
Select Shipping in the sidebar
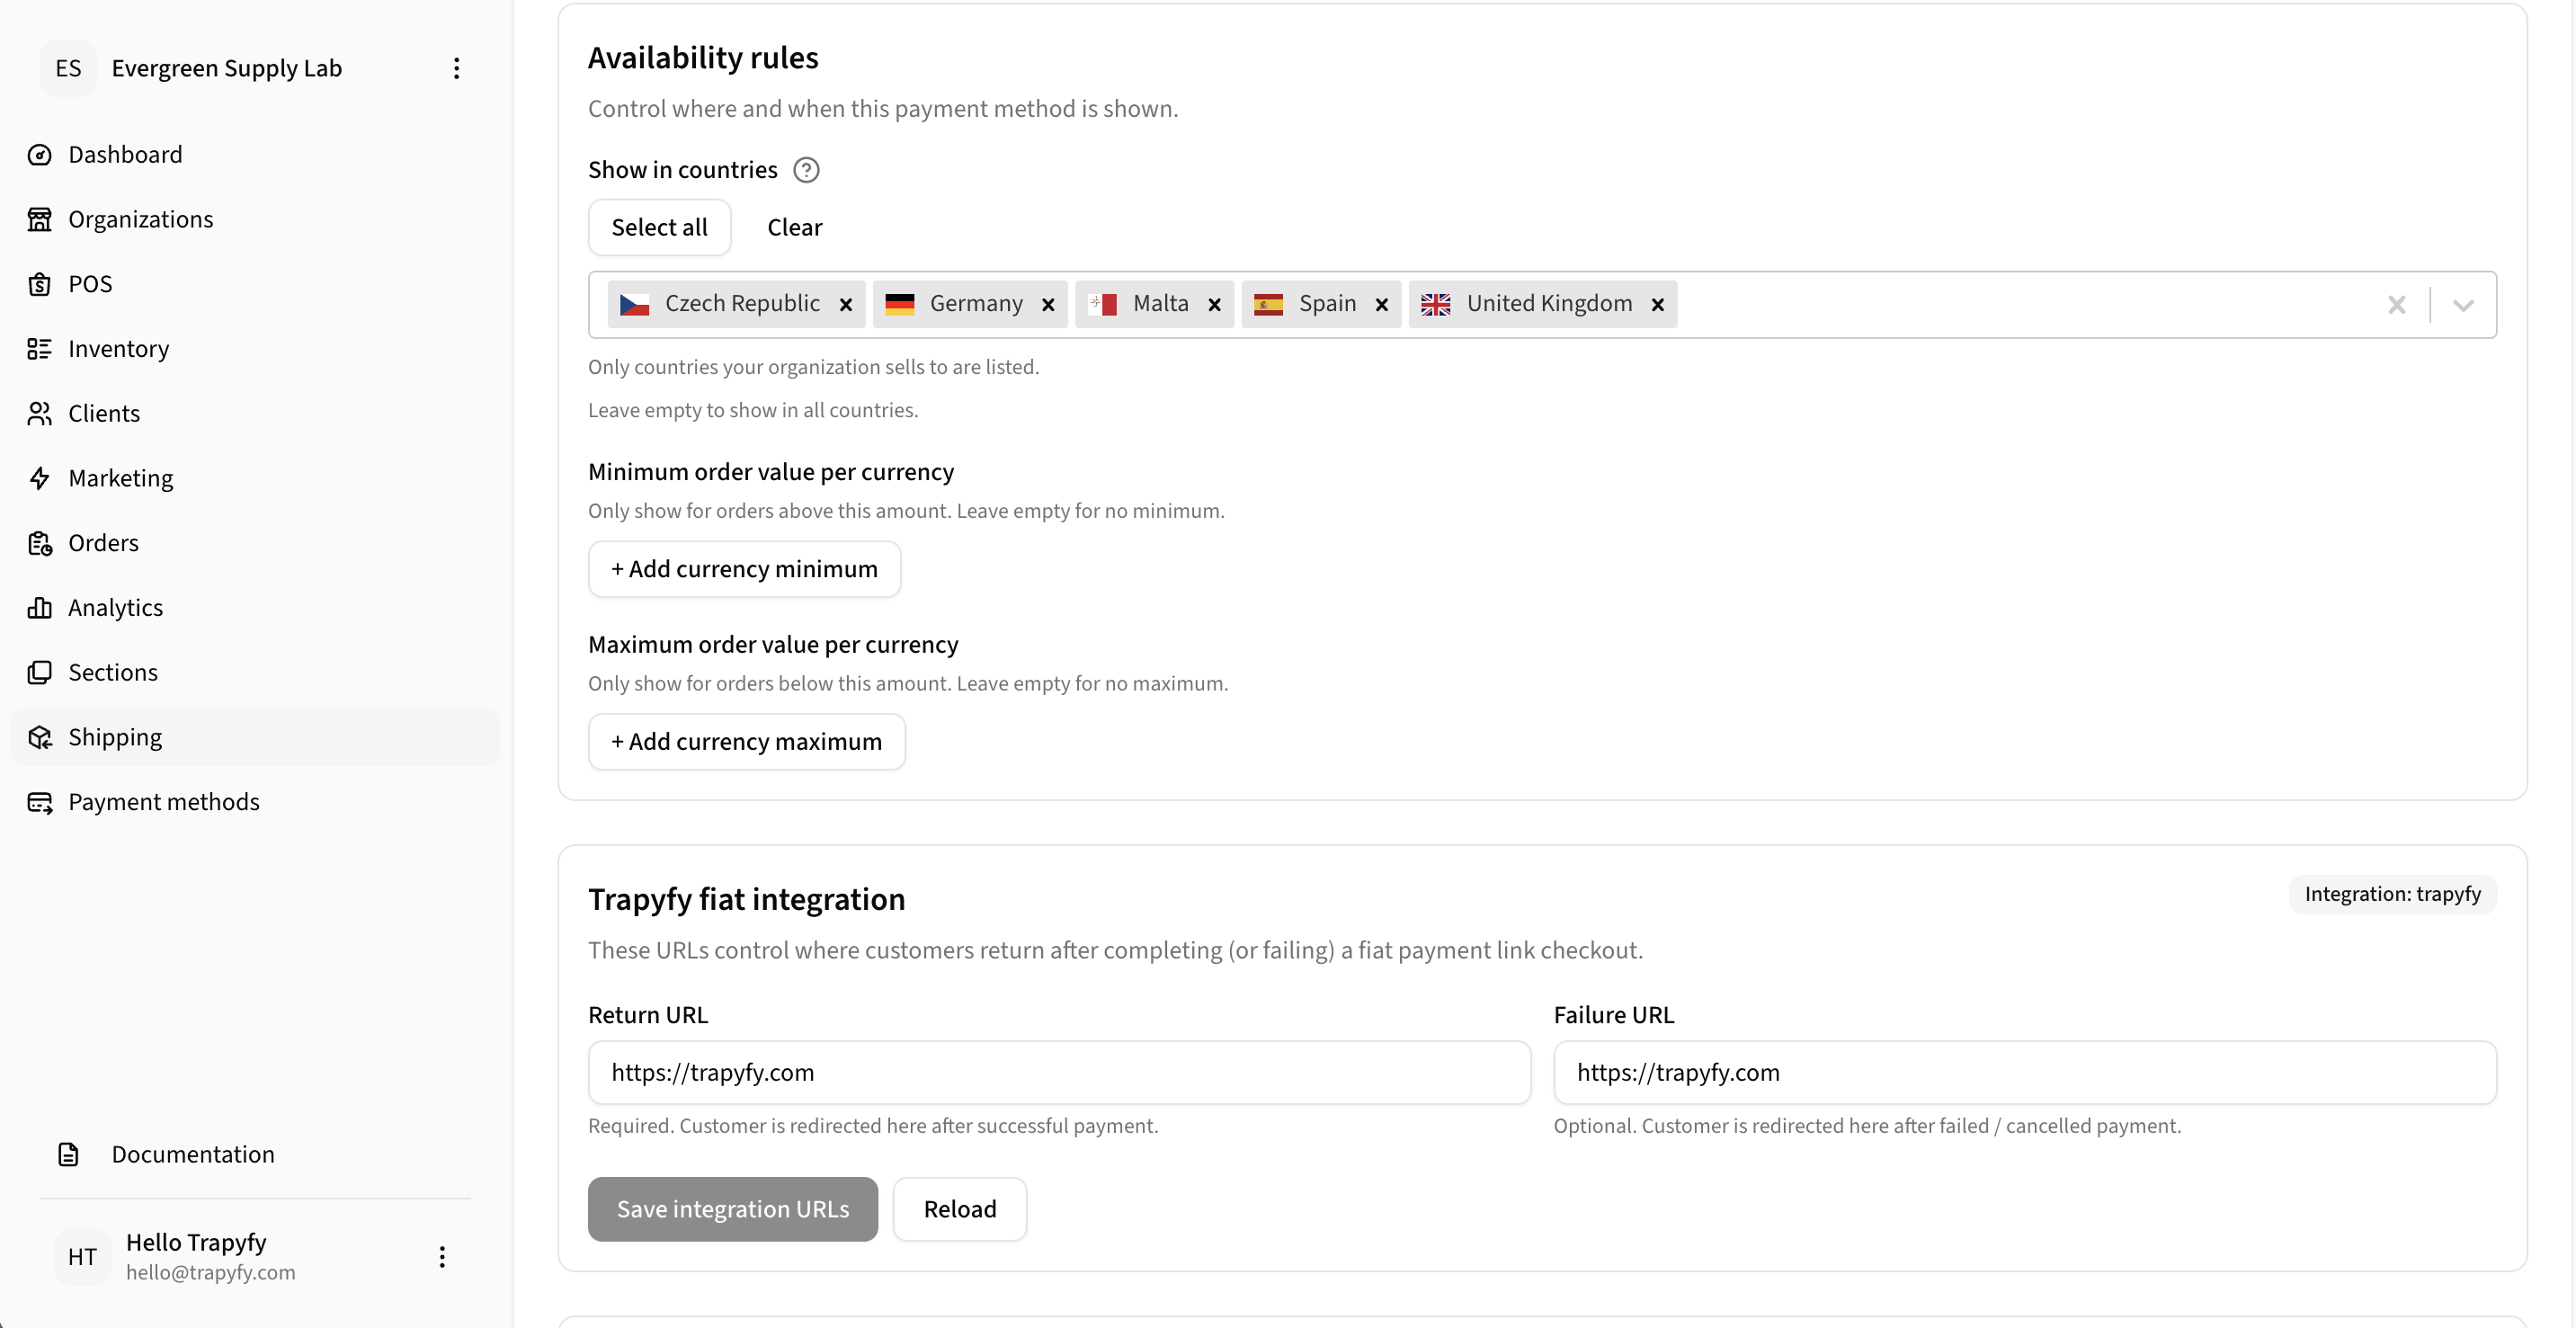pyautogui.click(x=255, y=737)
